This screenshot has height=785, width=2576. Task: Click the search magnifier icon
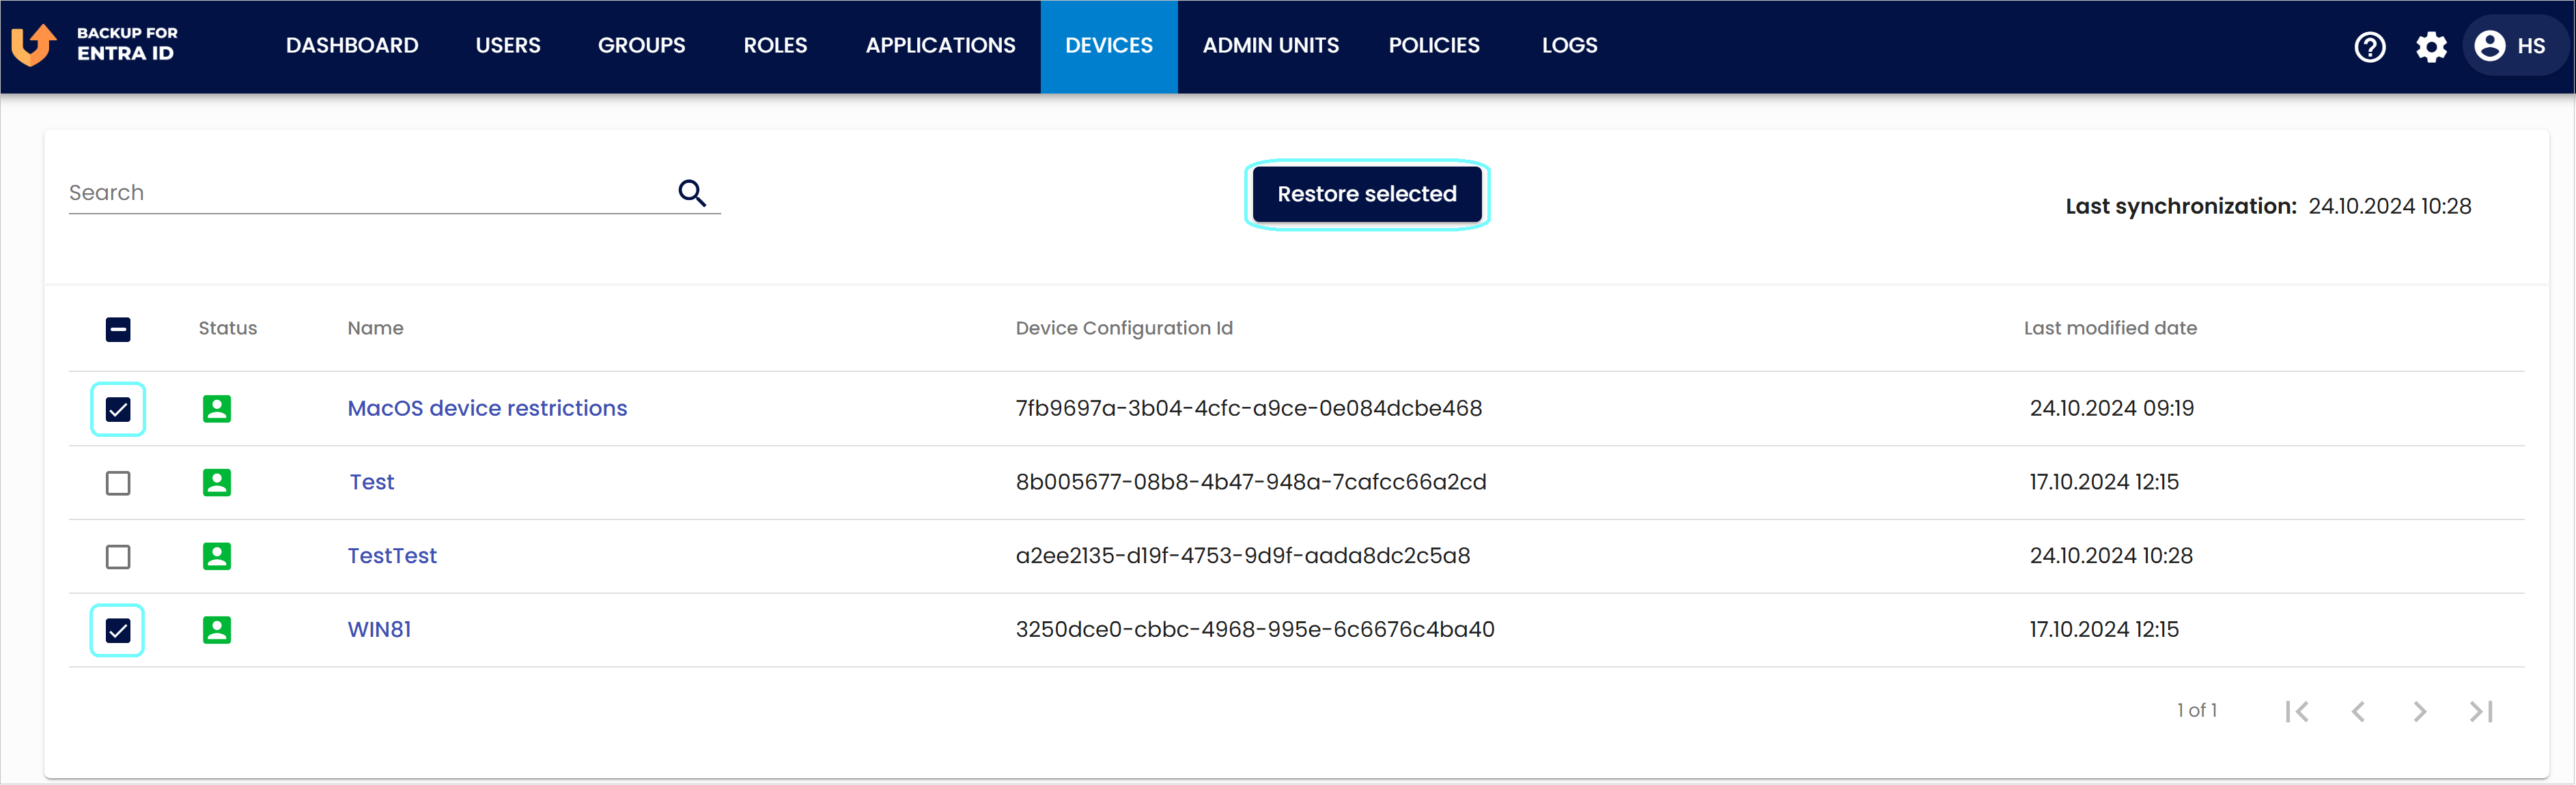[692, 192]
